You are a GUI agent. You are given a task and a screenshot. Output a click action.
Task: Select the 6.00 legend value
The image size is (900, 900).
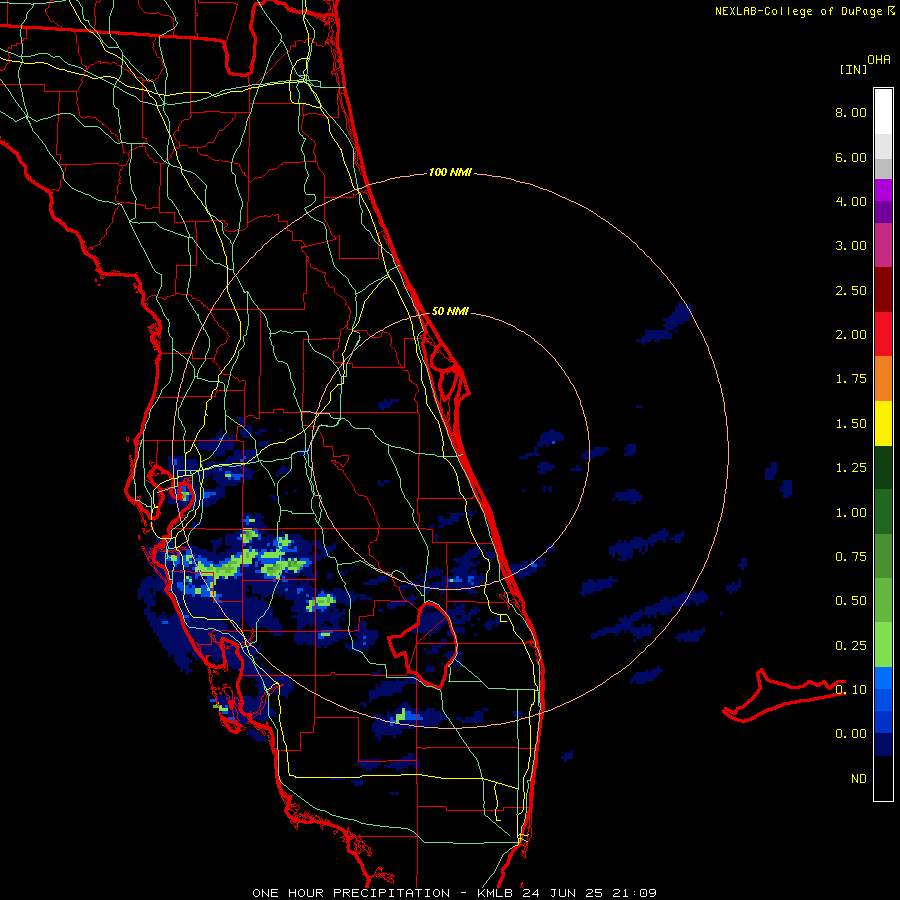pos(851,157)
